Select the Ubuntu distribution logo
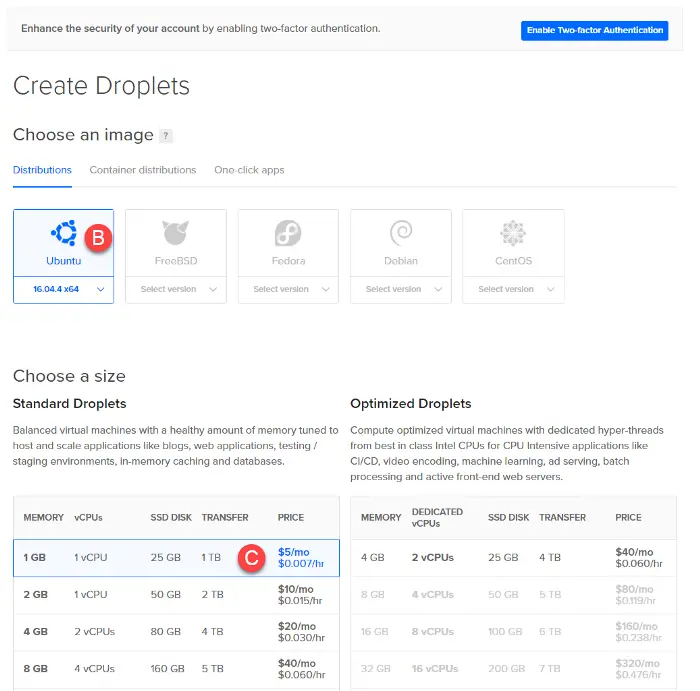700x691 pixels. [x=64, y=233]
